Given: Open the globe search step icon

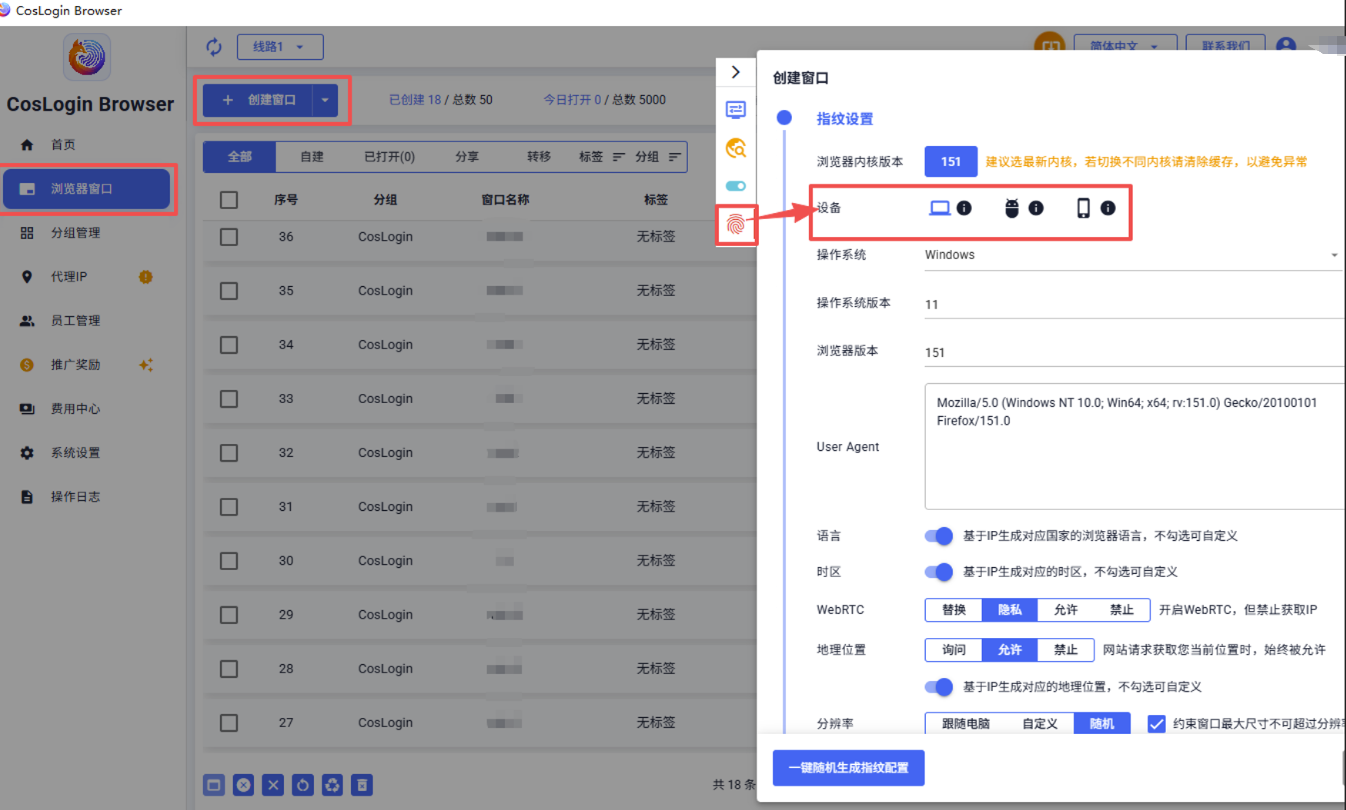Looking at the screenshot, I should [x=736, y=148].
